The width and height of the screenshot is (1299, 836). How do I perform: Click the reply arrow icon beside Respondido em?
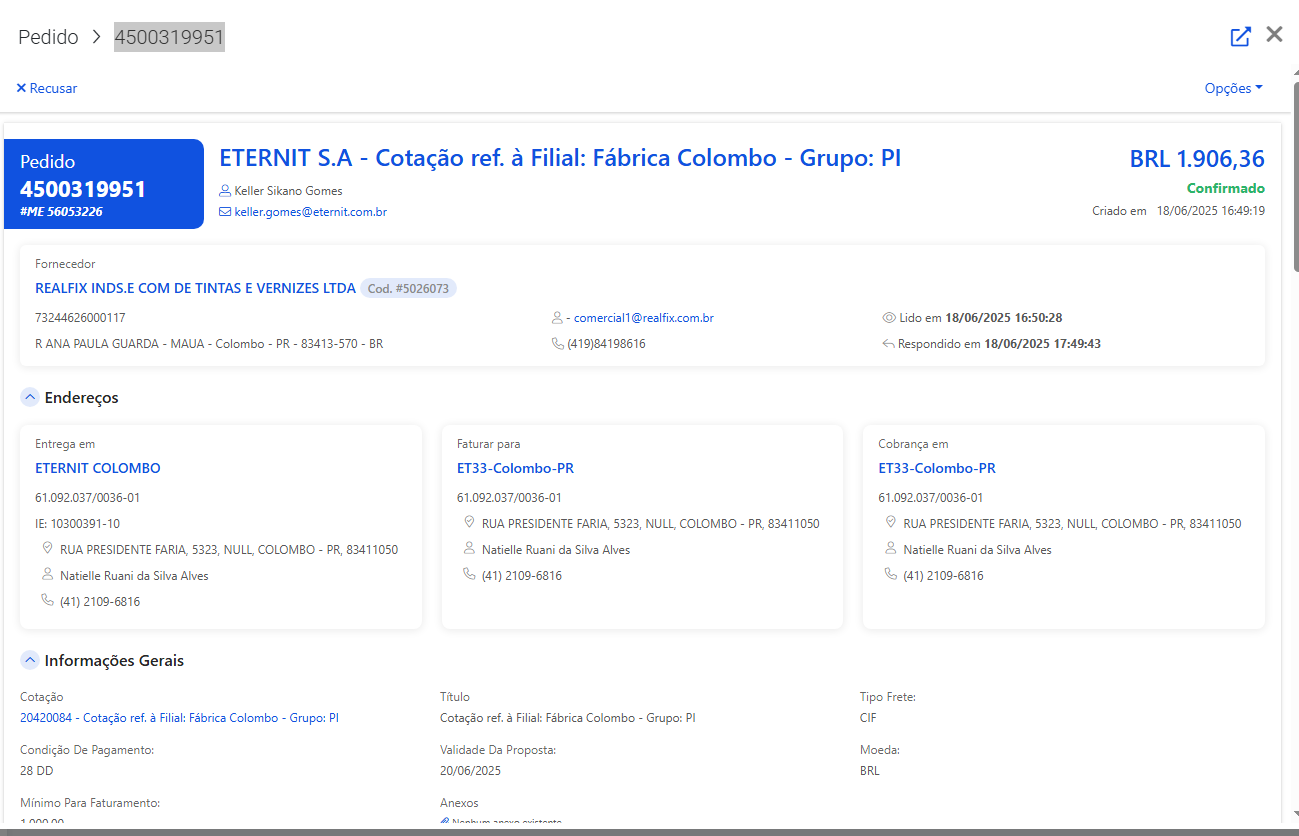pos(888,344)
